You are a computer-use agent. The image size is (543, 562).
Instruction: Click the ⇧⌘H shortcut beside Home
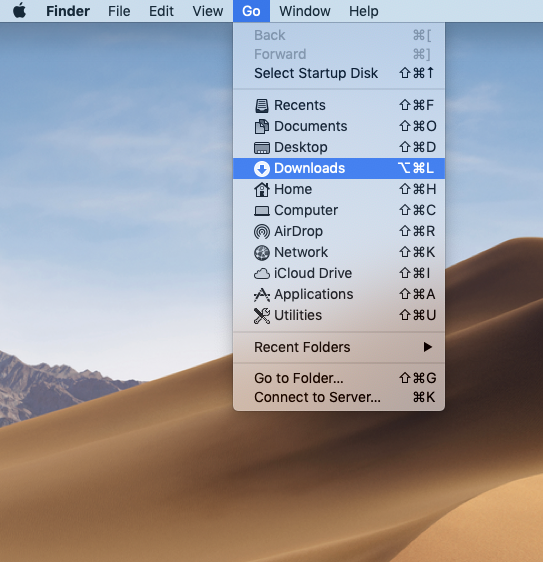pos(418,189)
